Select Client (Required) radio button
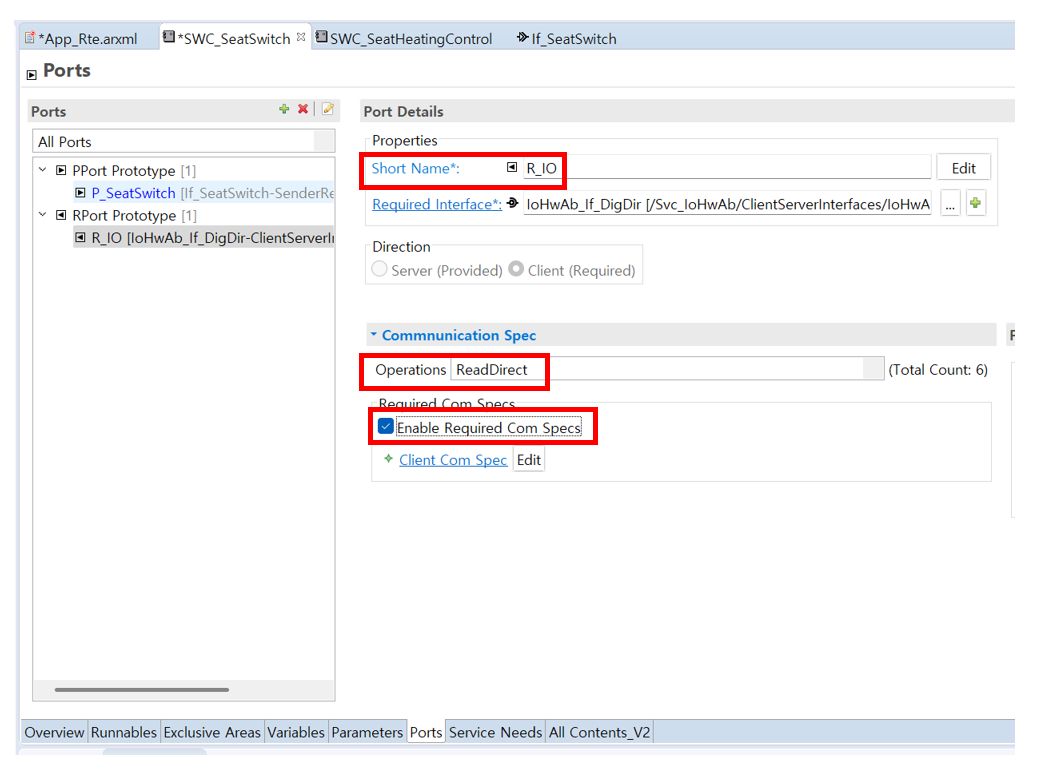The image size is (1037, 774). pos(516,269)
